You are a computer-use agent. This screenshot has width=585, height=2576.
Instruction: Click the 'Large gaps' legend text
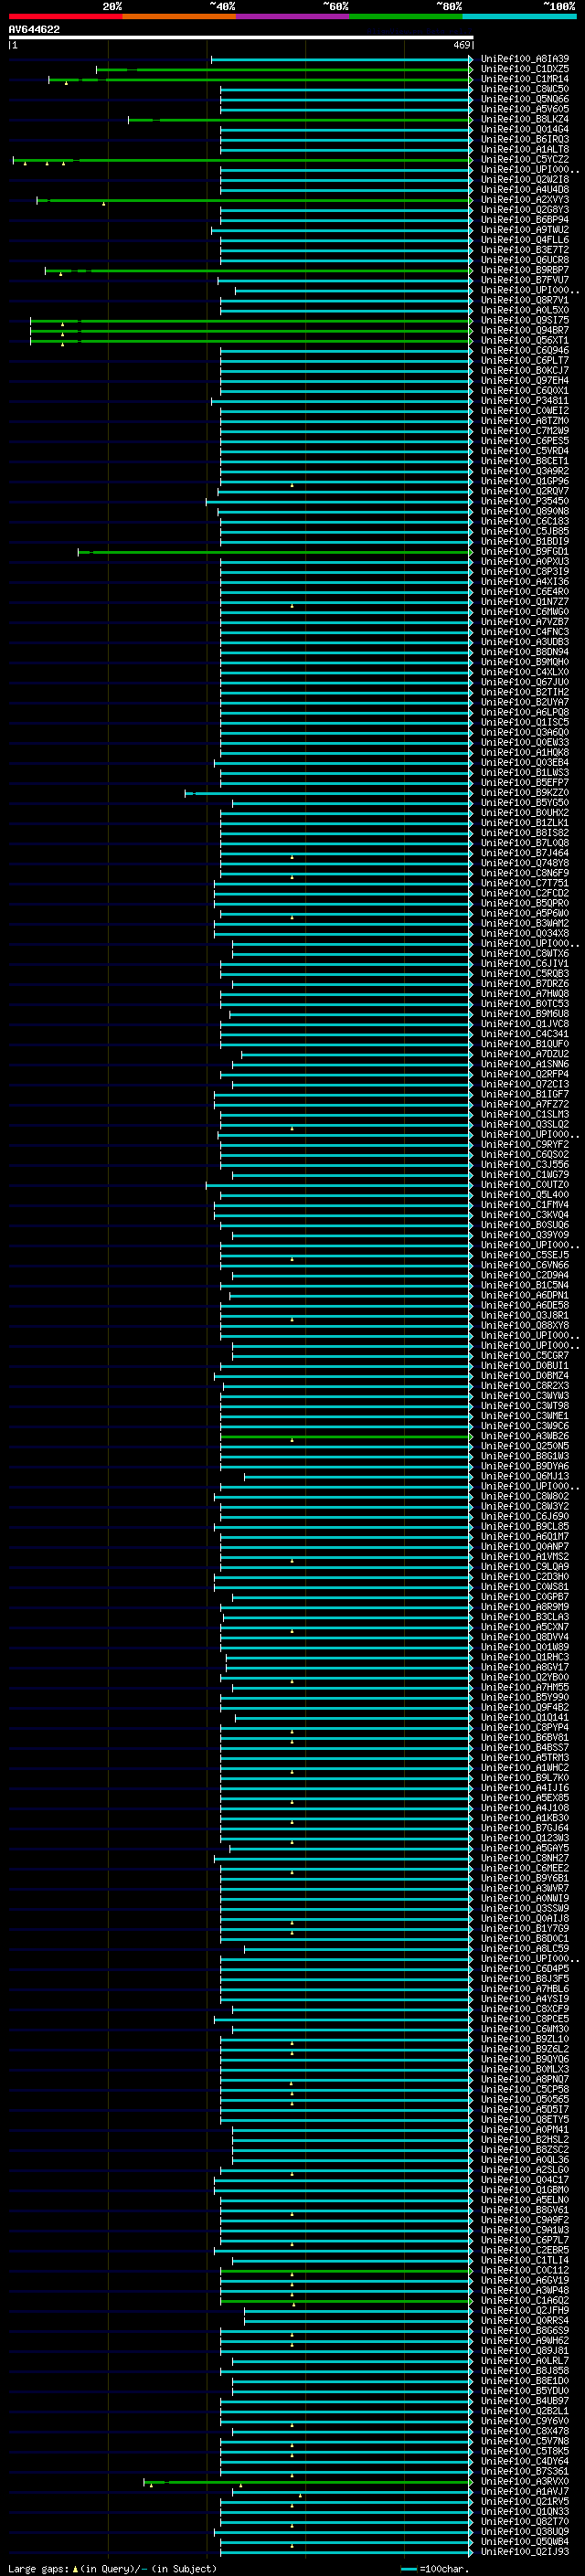(x=38, y=2569)
